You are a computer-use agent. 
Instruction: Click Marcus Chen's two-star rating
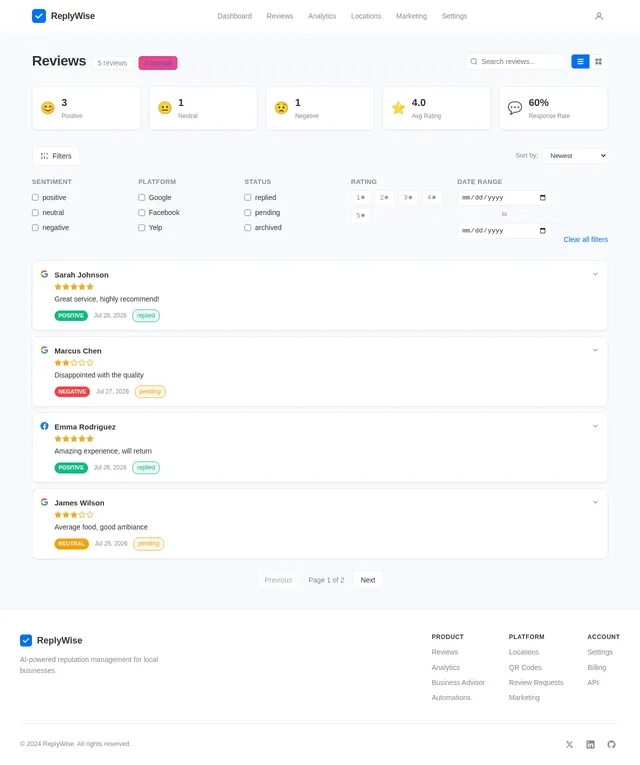coord(74,363)
